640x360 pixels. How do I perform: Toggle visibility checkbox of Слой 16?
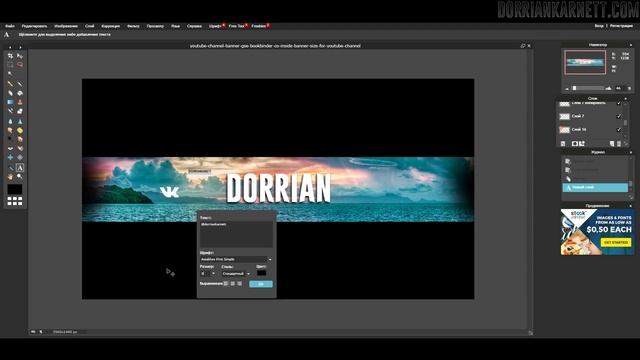point(619,130)
